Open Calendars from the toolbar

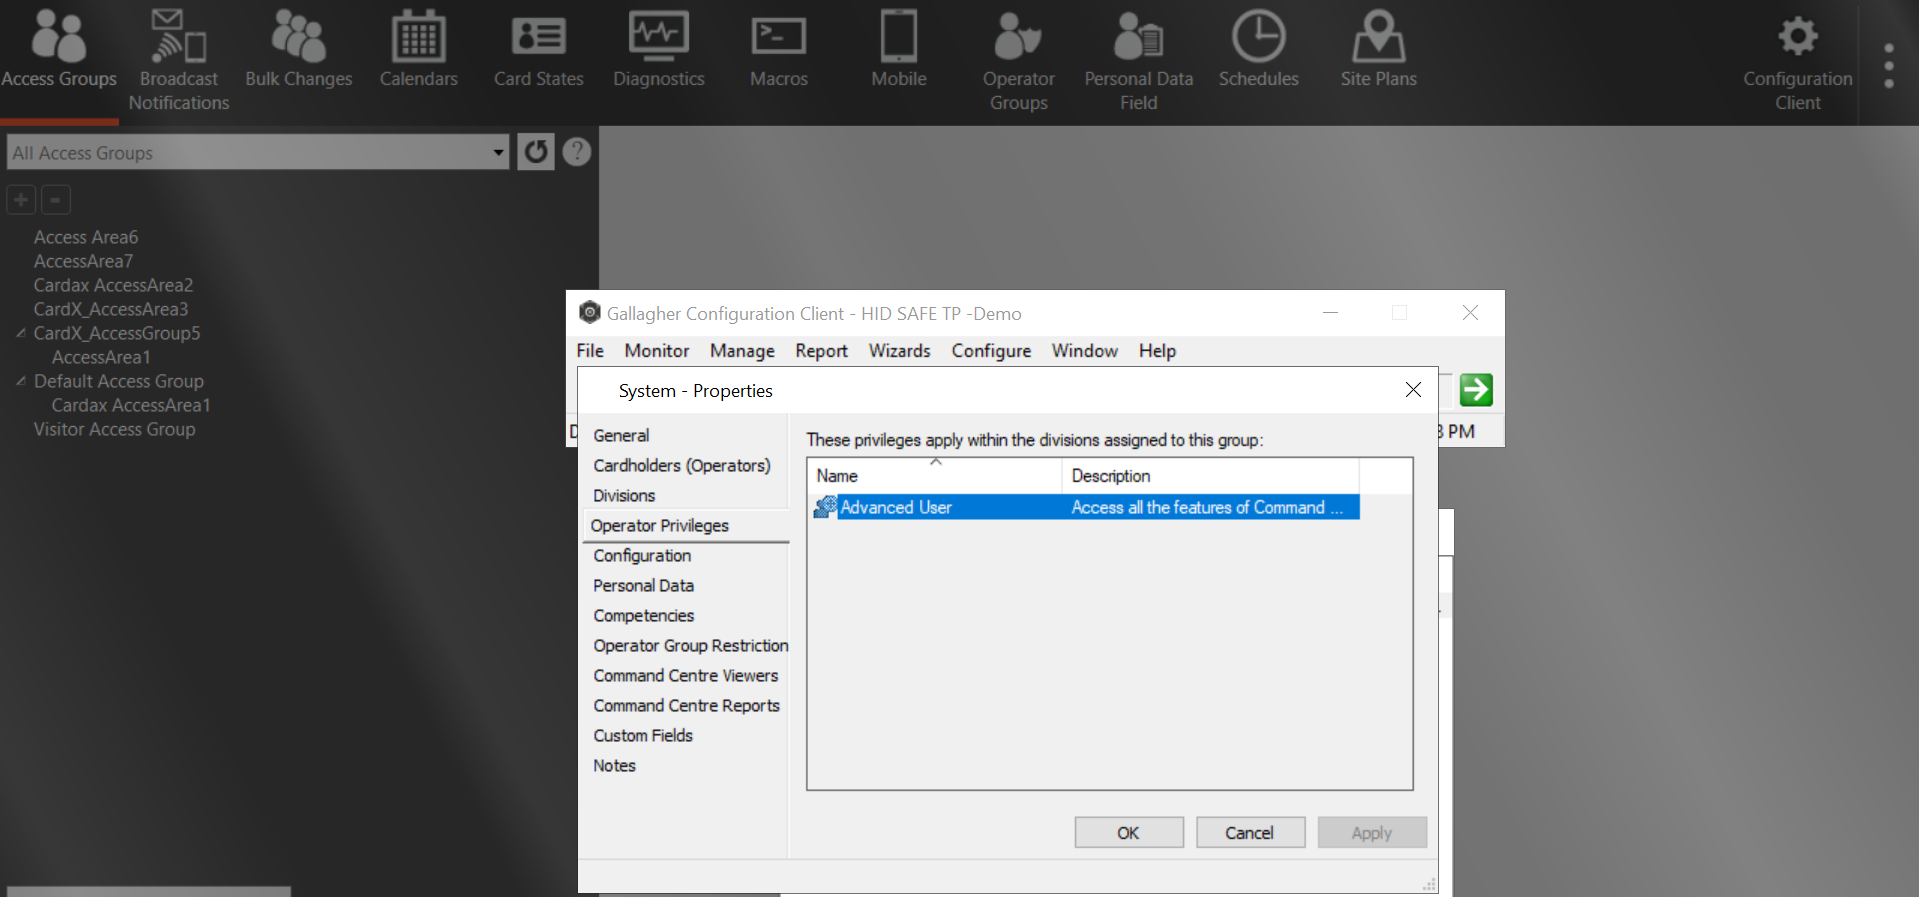coord(419,50)
